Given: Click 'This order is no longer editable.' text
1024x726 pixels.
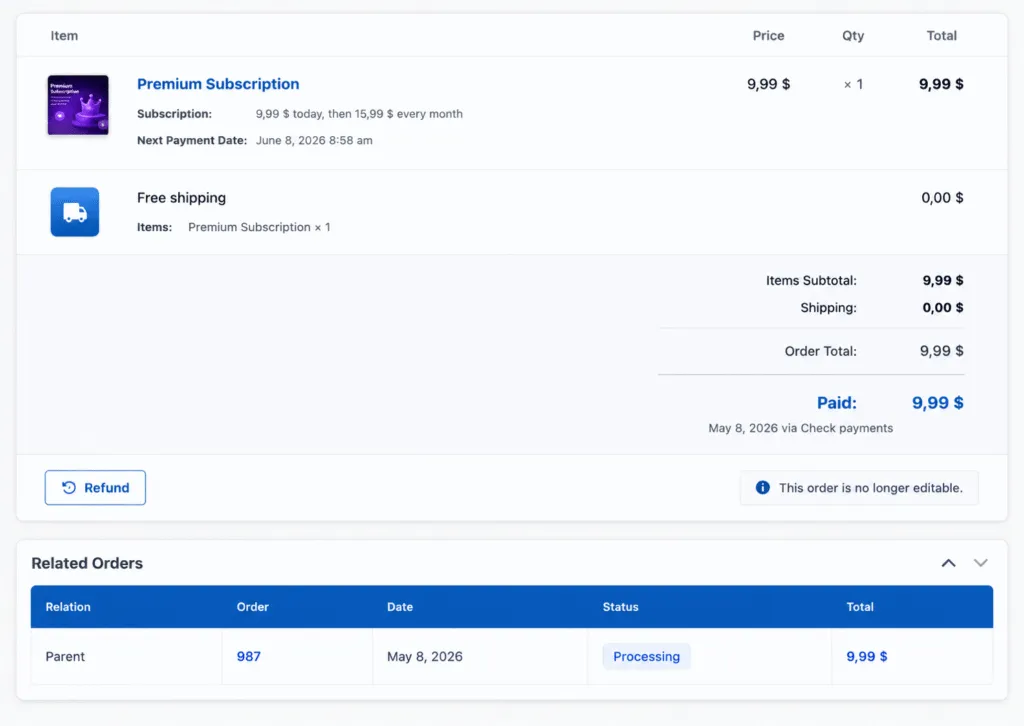Looking at the screenshot, I should point(871,488).
